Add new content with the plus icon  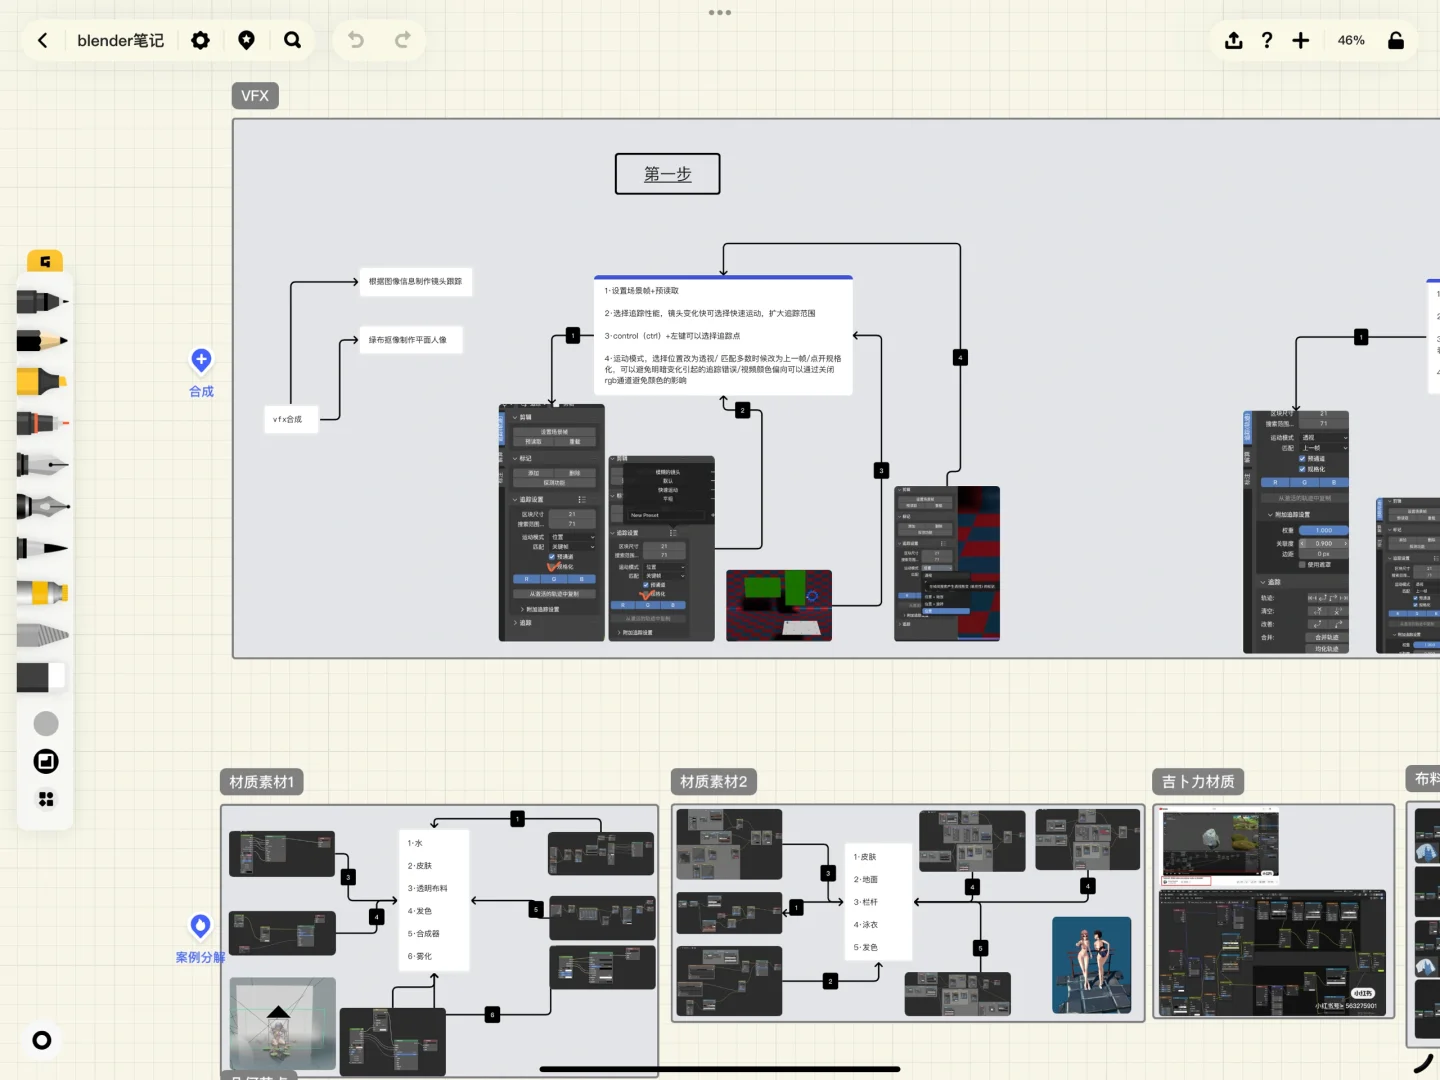coord(1300,40)
